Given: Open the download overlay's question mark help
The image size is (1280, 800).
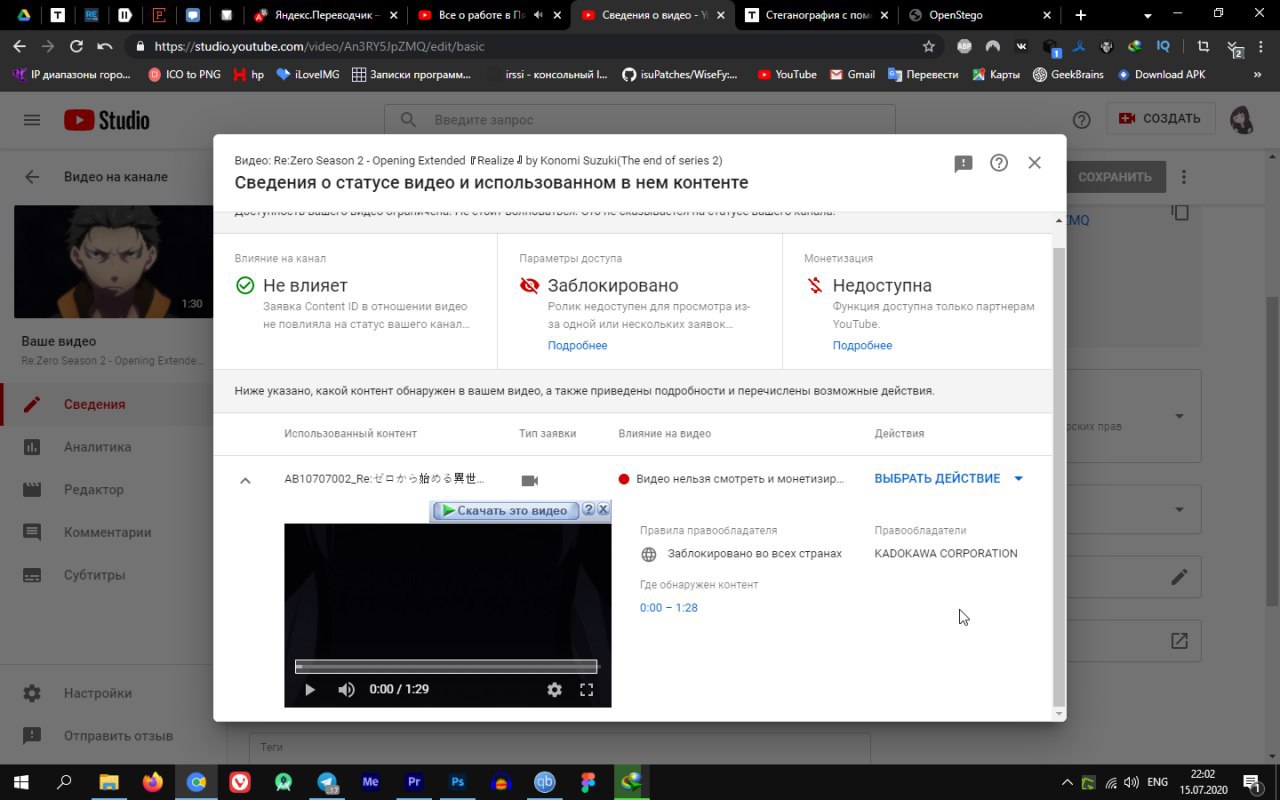Looking at the screenshot, I should click(x=588, y=510).
